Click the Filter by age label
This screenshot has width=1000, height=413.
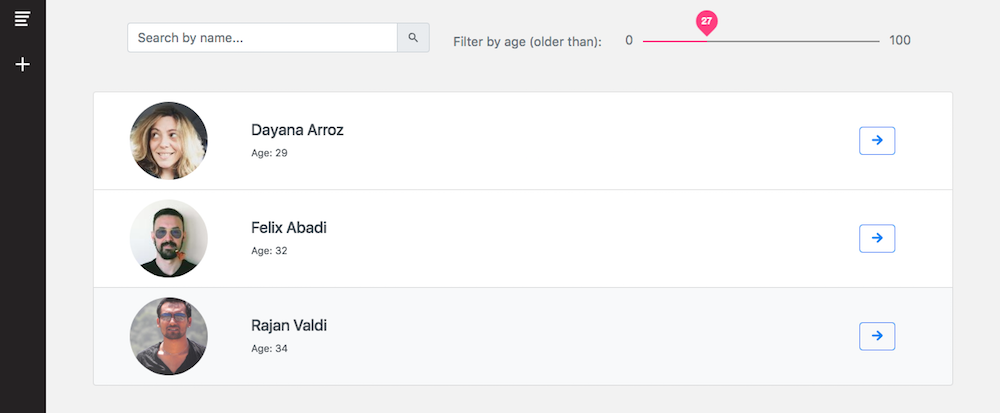tap(527, 42)
